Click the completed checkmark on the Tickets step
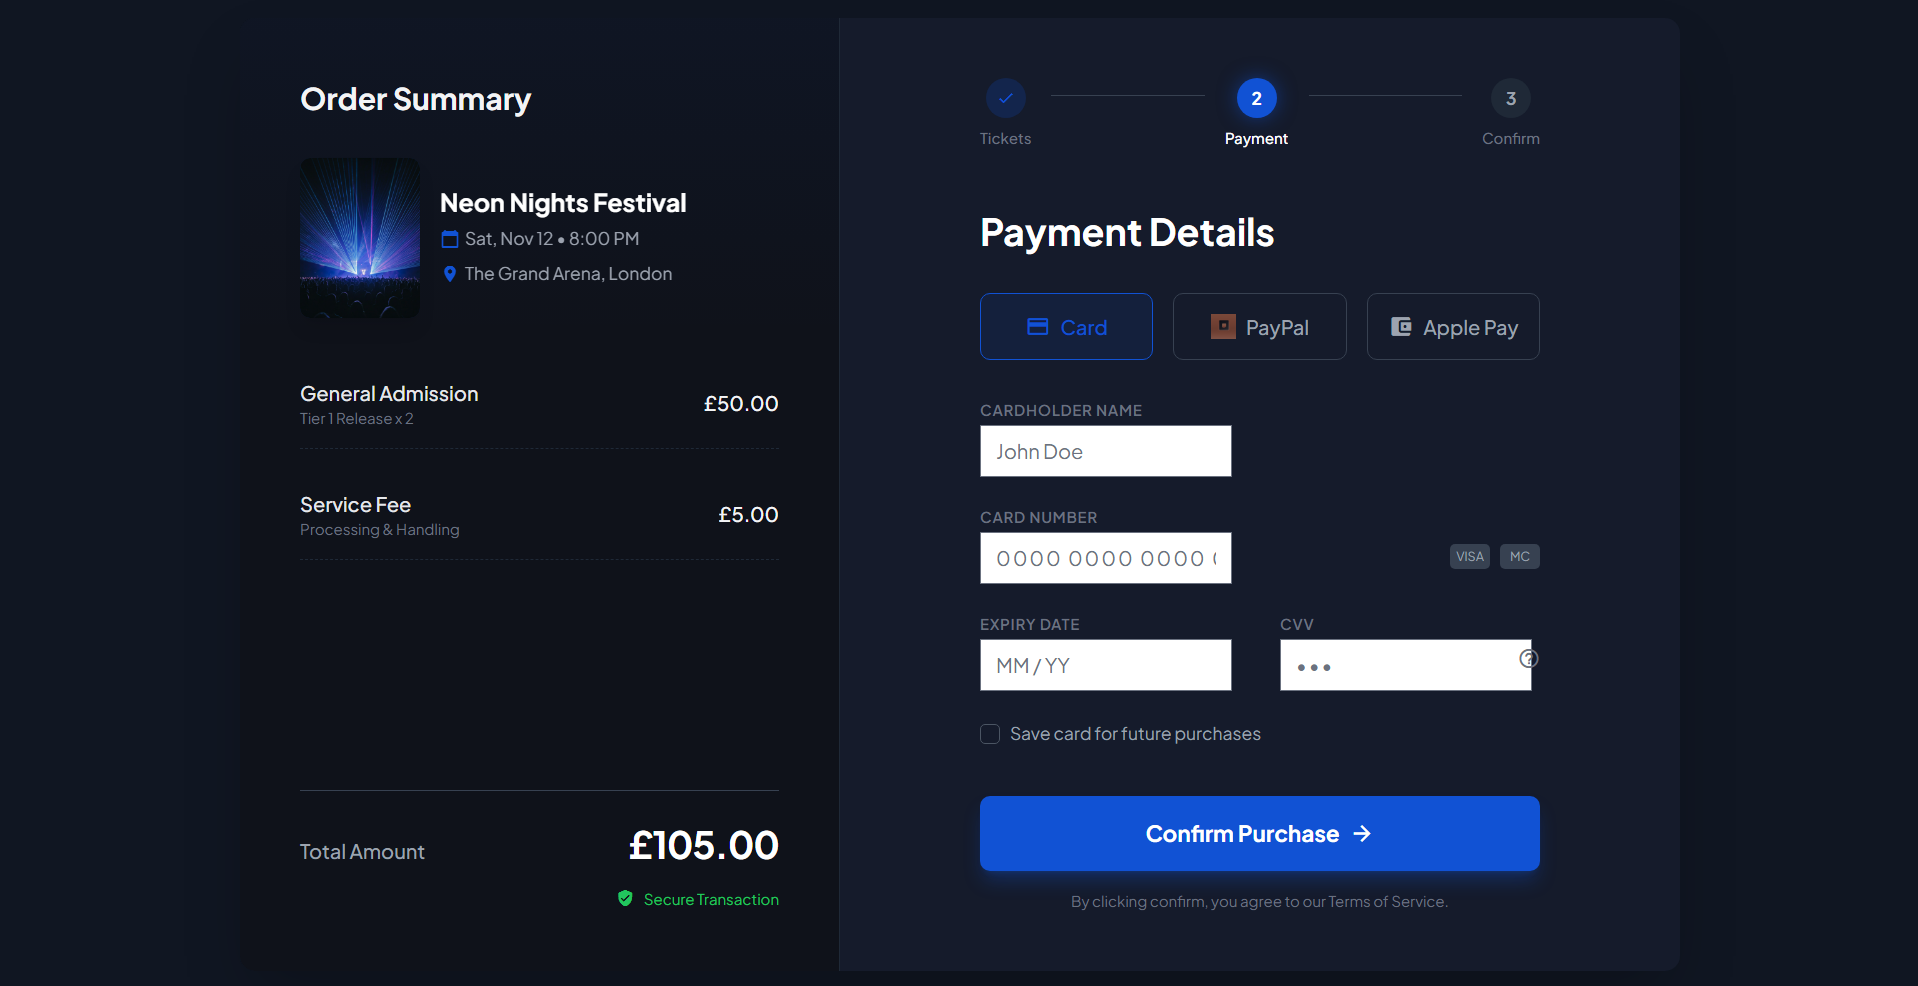1918x986 pixels. click(1005, 97)
